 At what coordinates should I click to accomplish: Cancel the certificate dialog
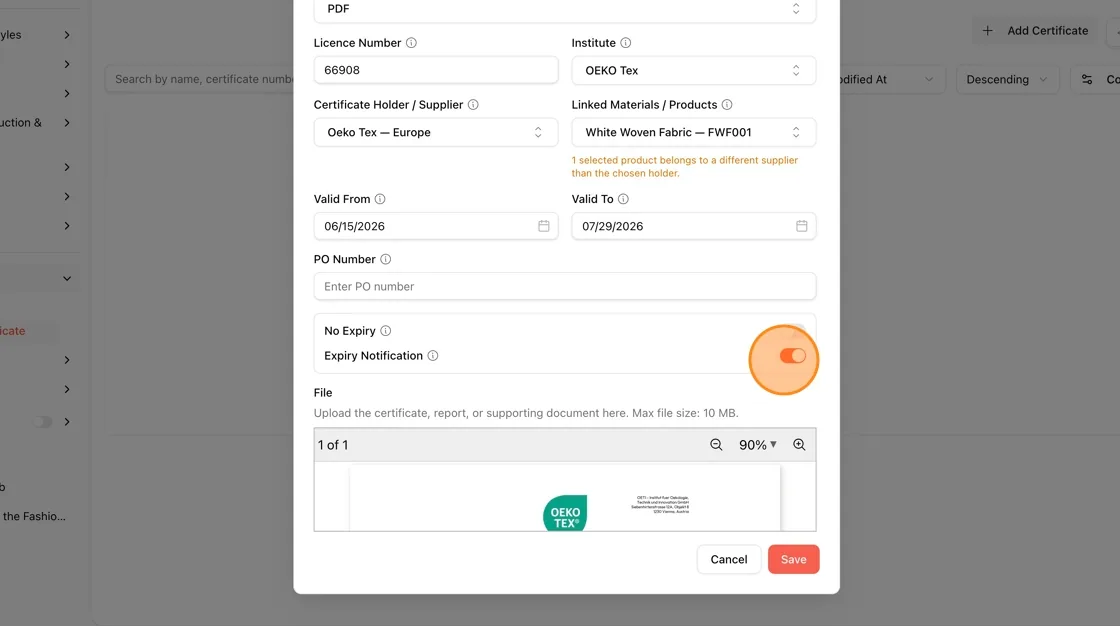click(729, 560)
